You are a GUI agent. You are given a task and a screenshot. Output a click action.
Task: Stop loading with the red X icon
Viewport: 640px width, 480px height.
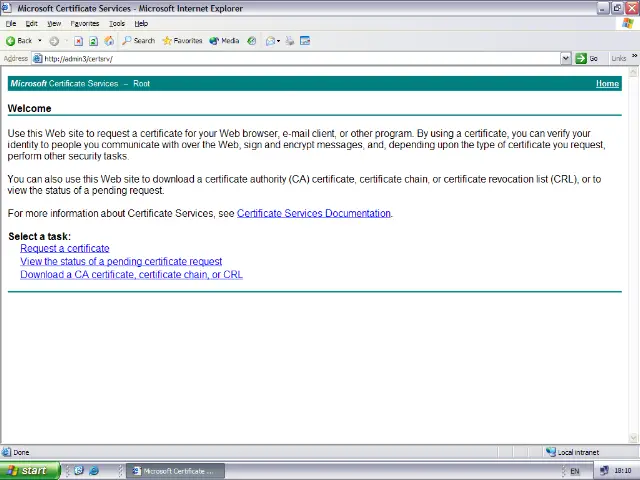[x=78, y=41]
